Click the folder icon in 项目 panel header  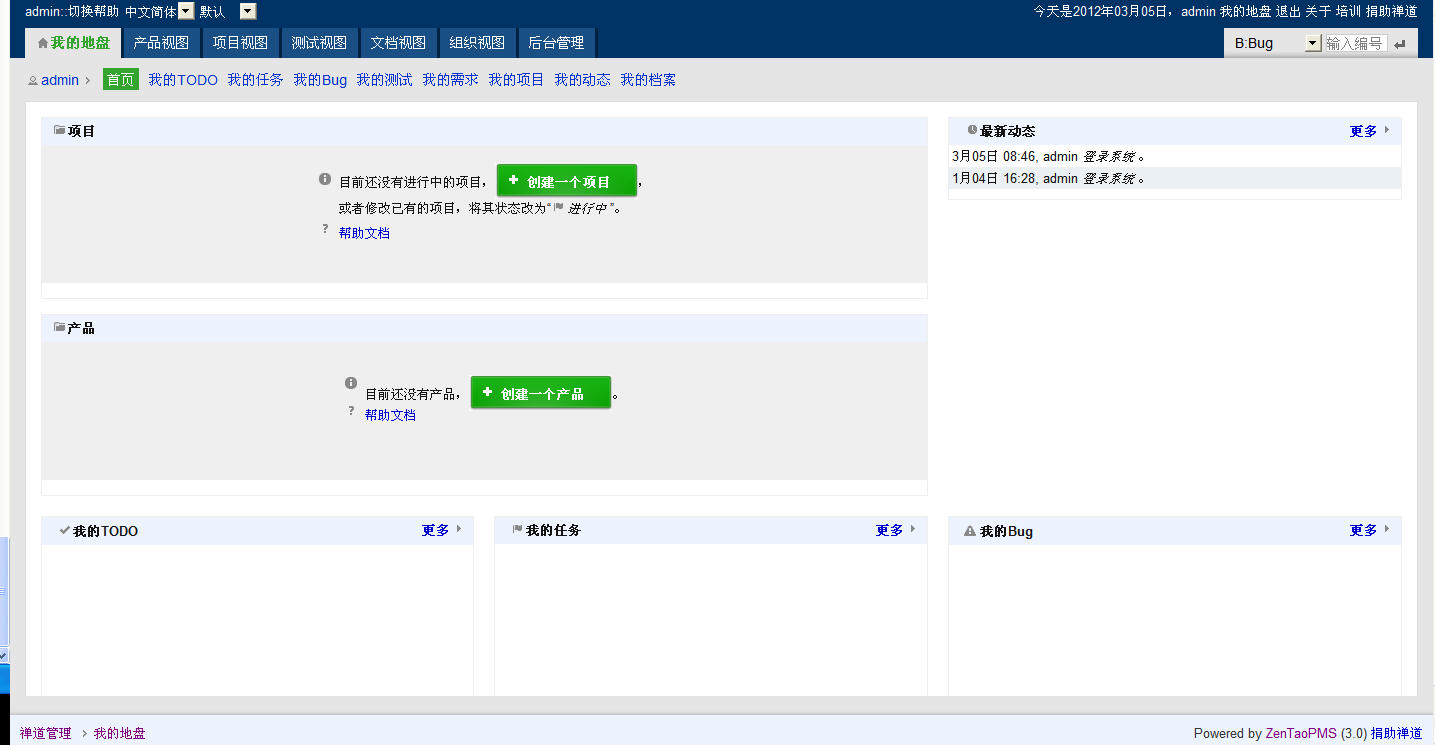(x=59, y=130)
